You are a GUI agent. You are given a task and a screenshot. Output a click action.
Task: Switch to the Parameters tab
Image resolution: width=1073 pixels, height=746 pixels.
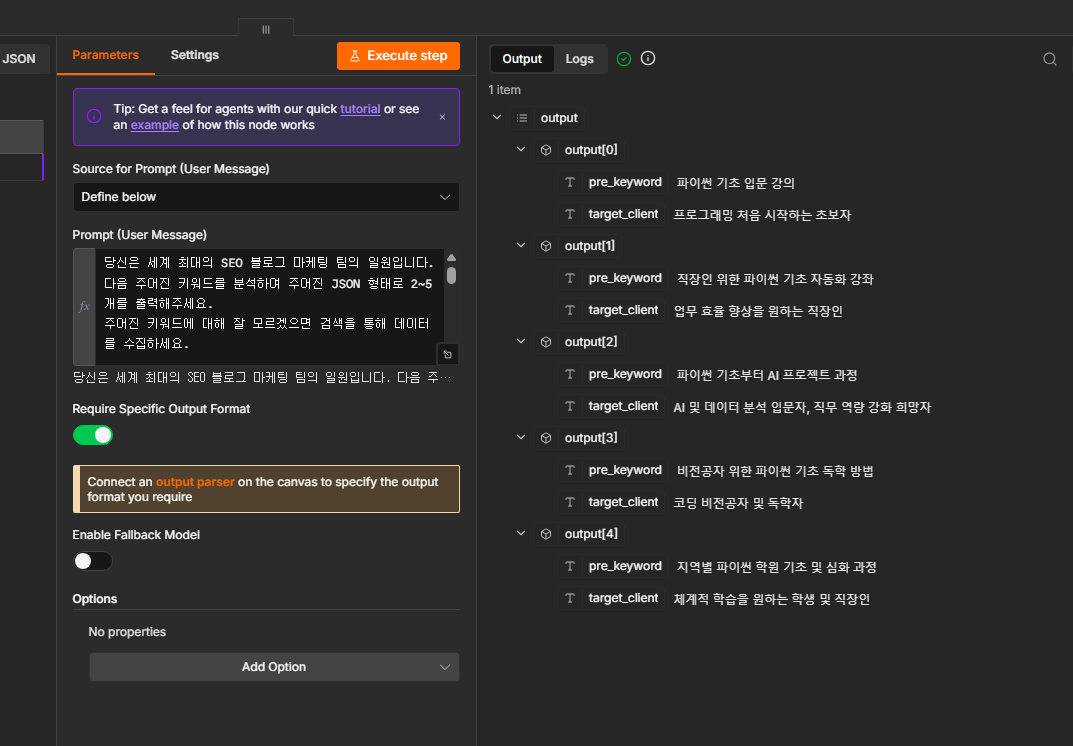[x=105, y=55]
